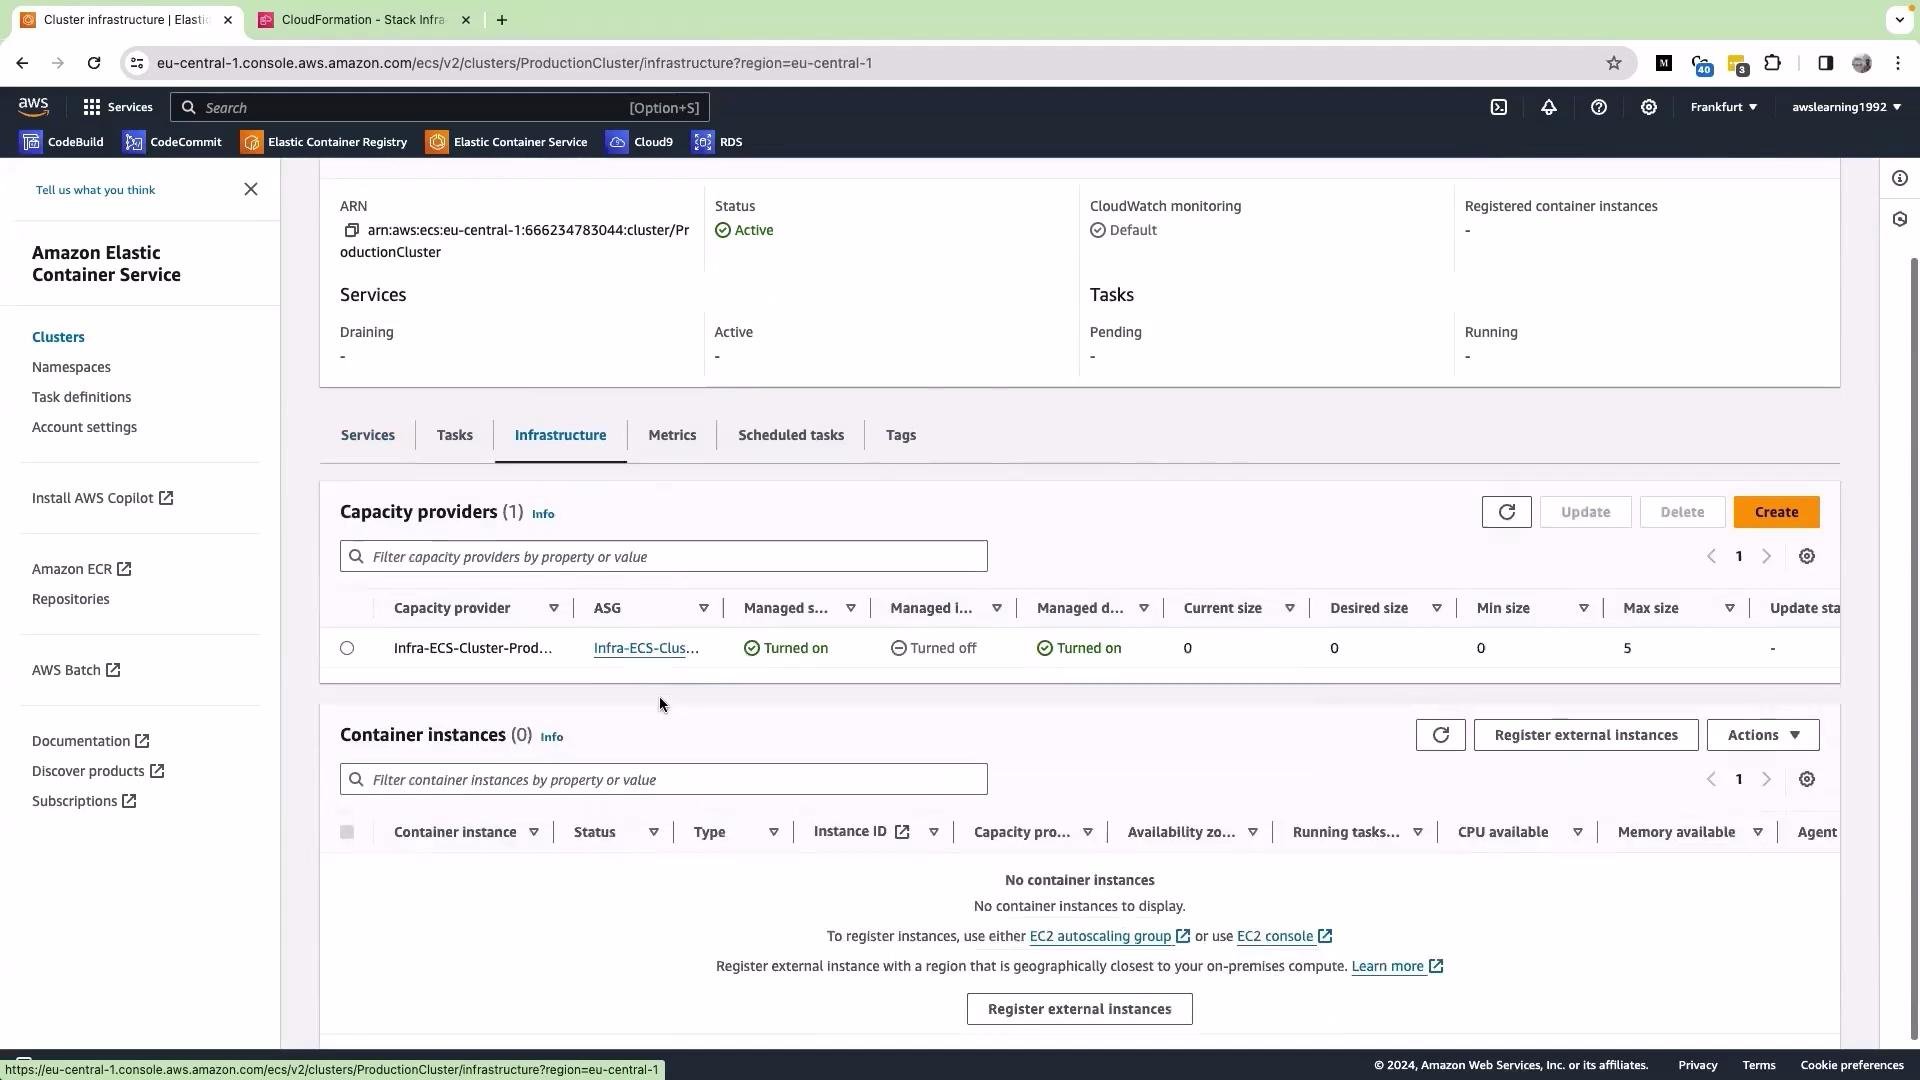Open RDS shortcut in favorites bar
Screen dimensions: 1920x1080
[717, 142]
